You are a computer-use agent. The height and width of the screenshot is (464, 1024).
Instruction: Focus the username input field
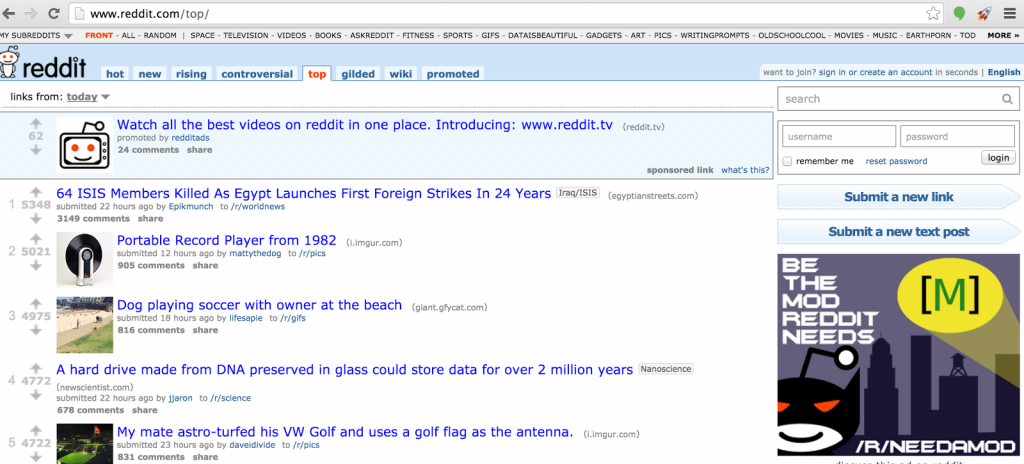pyautogui.click(x=838, y=136)
